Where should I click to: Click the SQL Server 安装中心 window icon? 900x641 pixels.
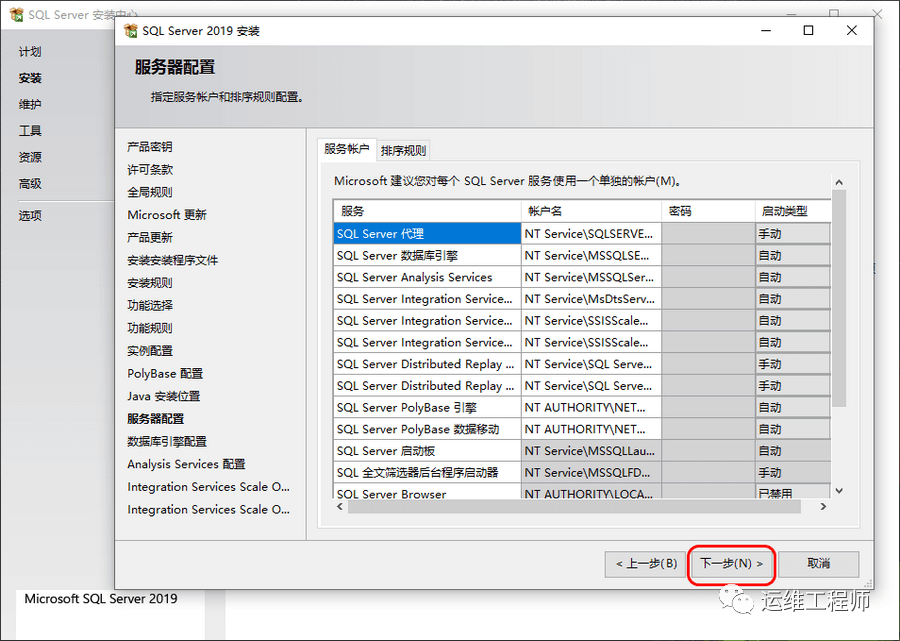[17, 14]
